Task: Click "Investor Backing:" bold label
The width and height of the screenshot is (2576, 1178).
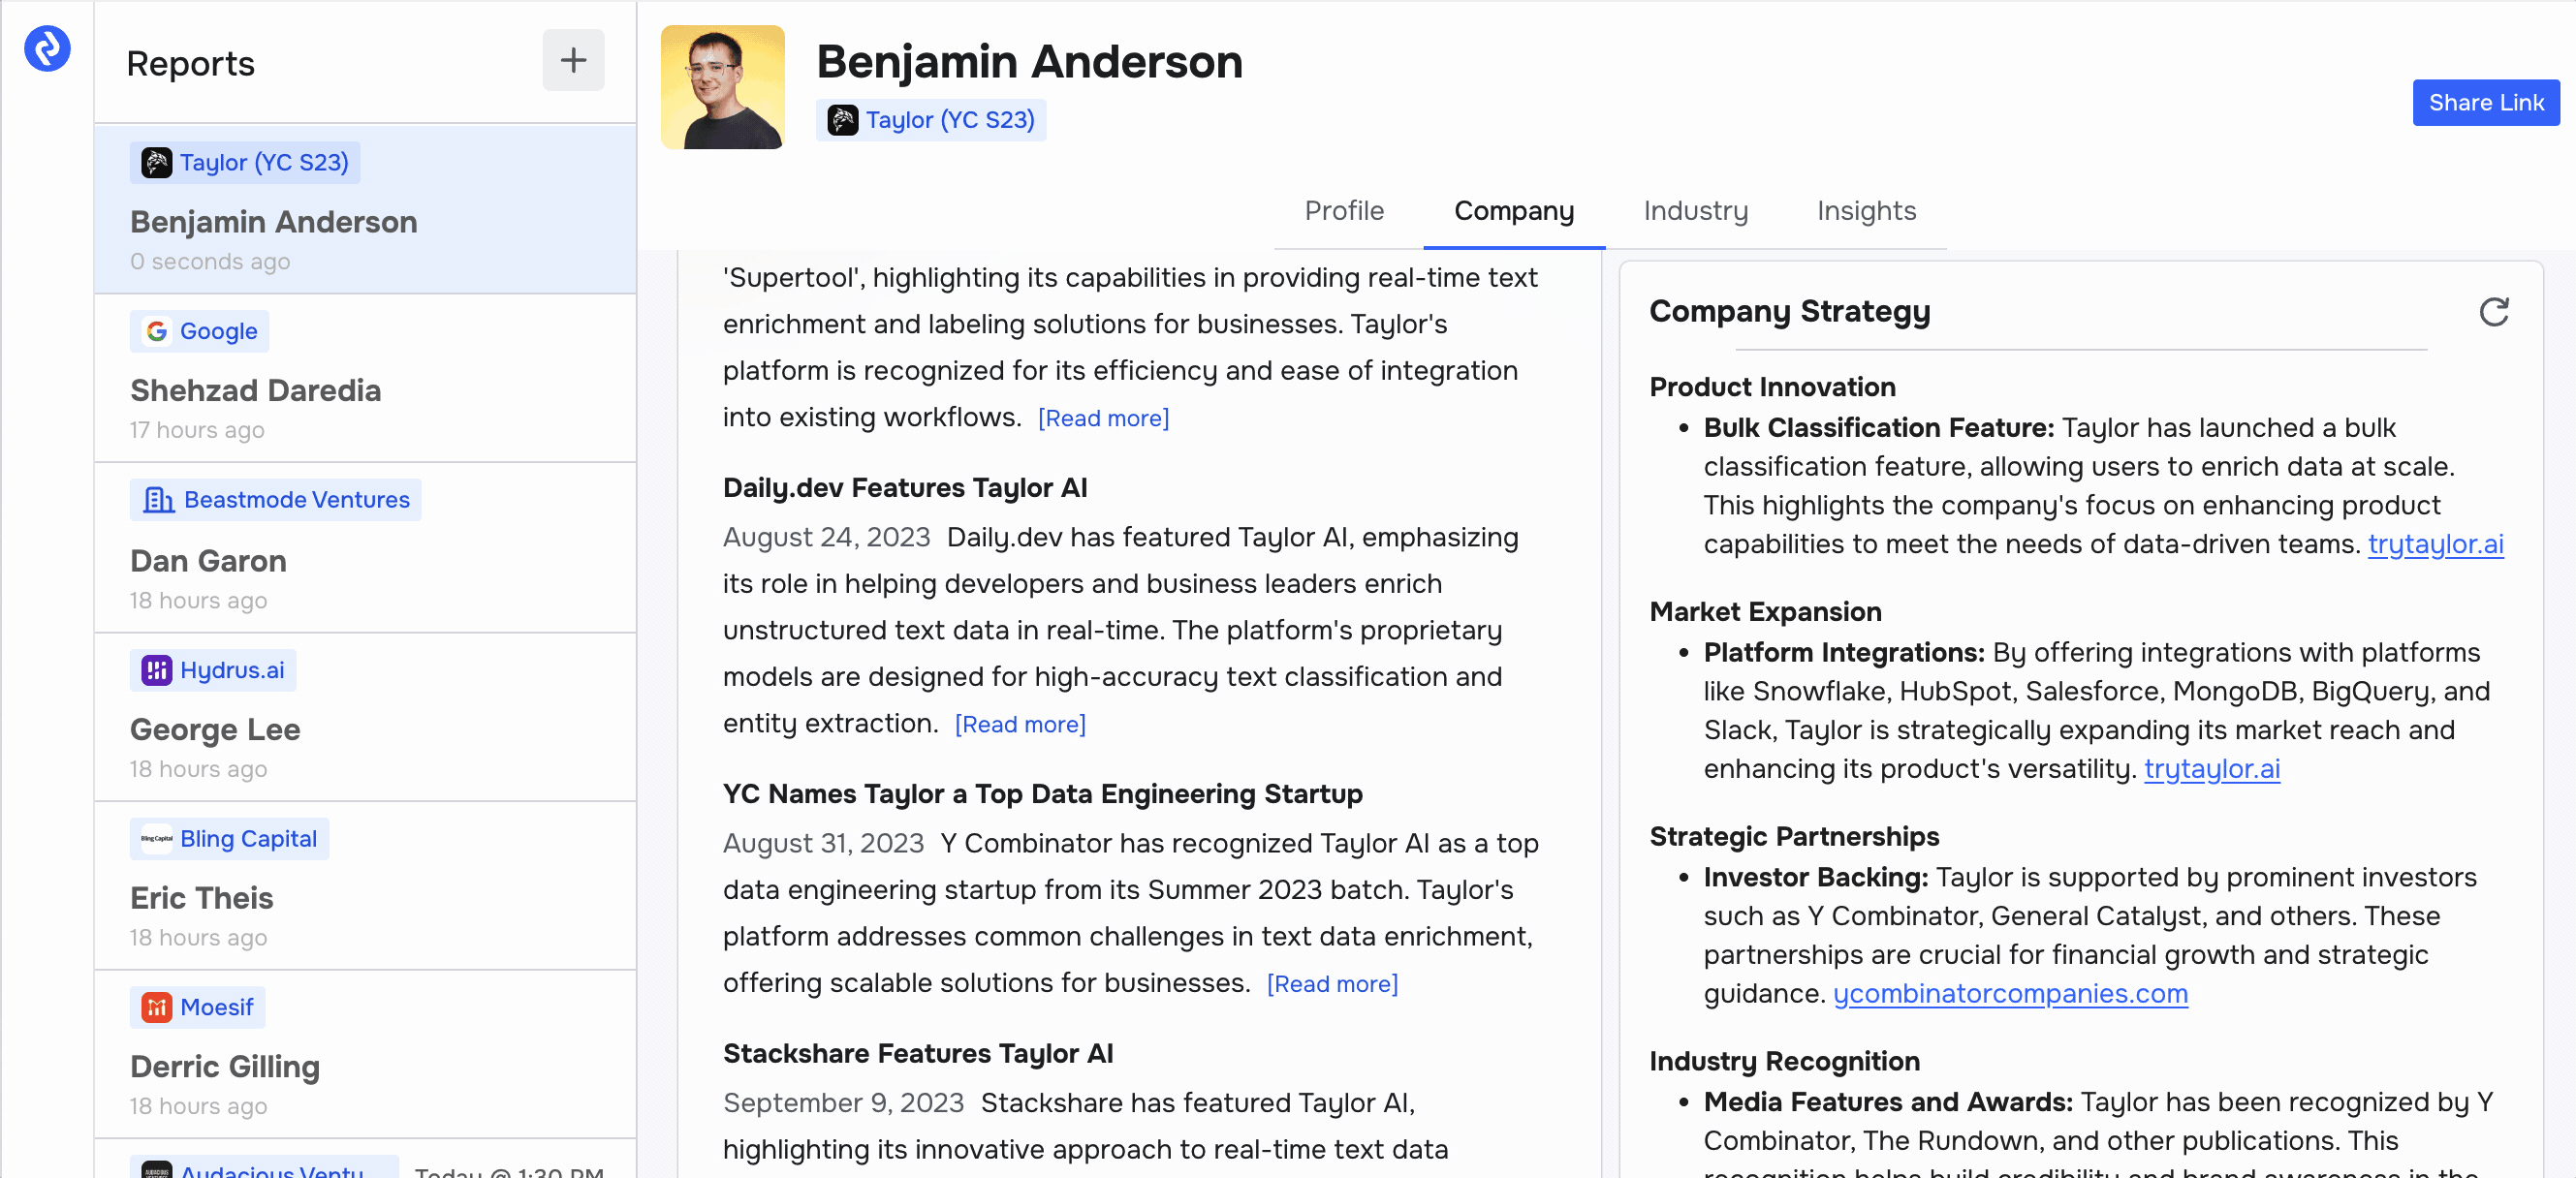Action: coord(1815,878)
